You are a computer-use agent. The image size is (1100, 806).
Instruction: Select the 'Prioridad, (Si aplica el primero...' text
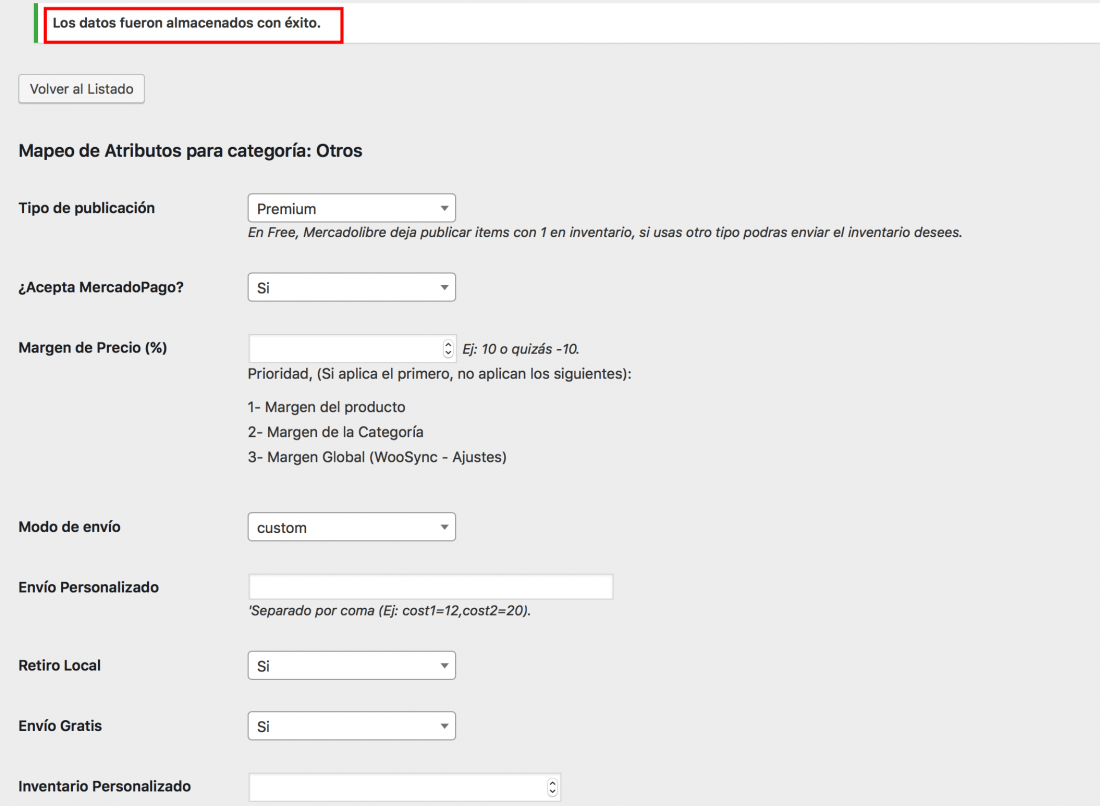[x=439, y=374]
